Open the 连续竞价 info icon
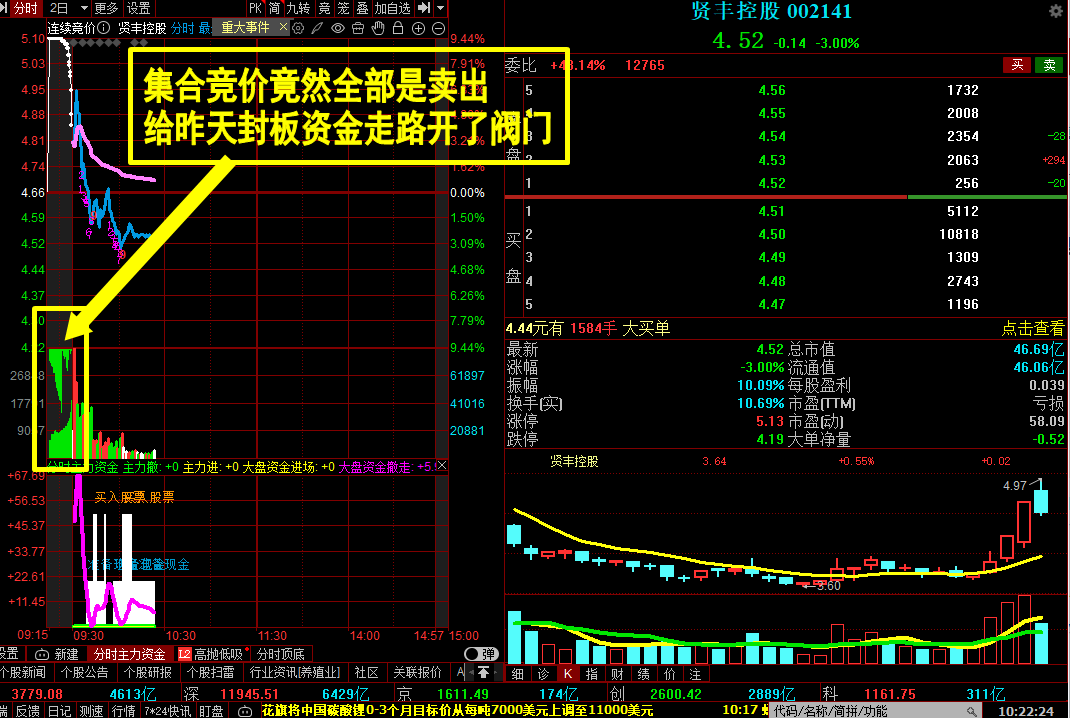Image resolution: width=1070 pixels, height=718 pixels. (x=104, y=28)
